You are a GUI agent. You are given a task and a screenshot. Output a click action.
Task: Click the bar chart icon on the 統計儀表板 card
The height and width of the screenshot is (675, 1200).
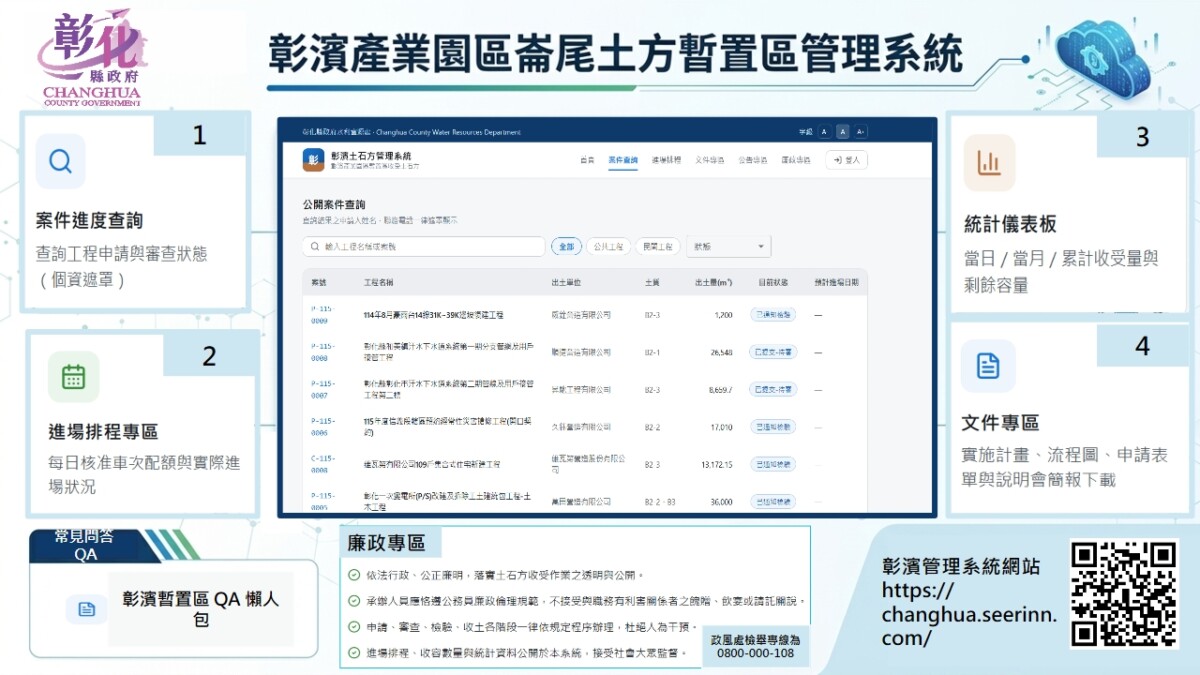click(x=989, y=162)
